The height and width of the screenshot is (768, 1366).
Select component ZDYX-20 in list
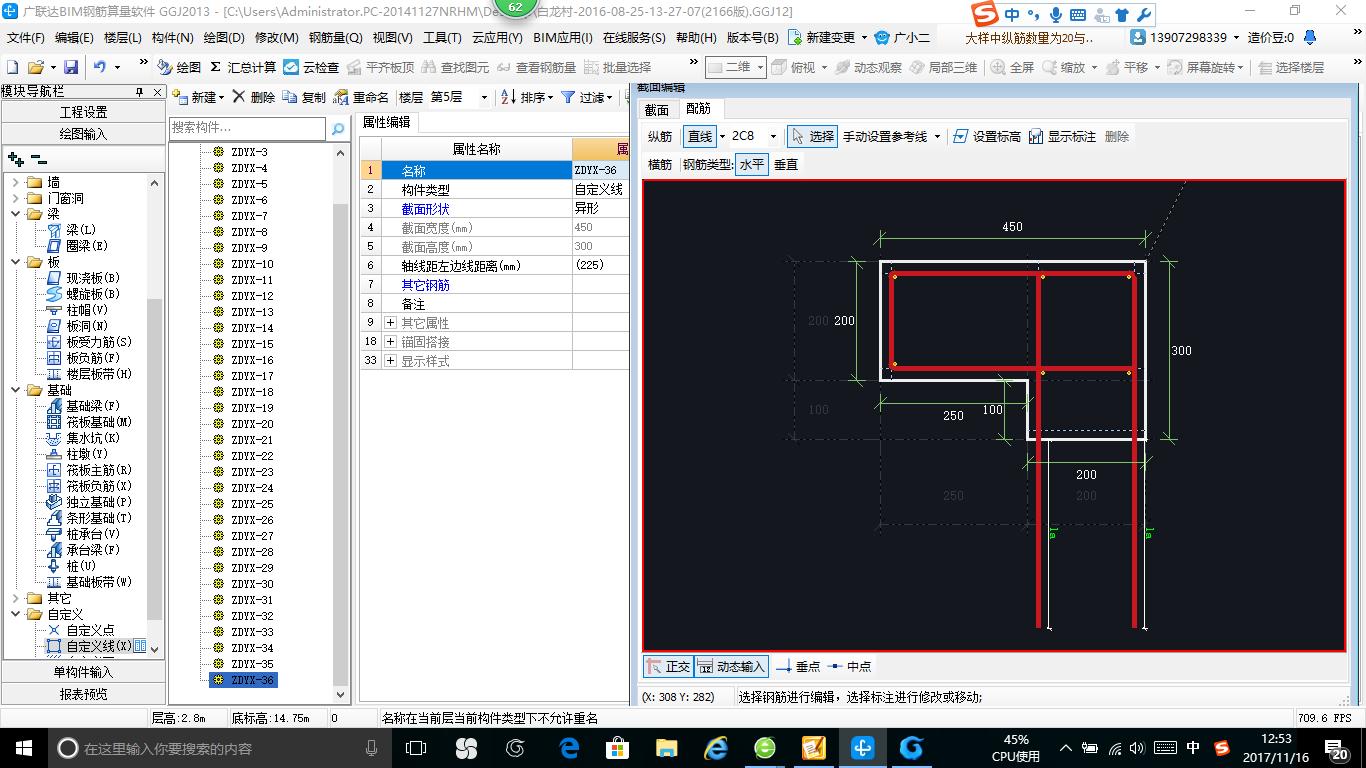252,424
